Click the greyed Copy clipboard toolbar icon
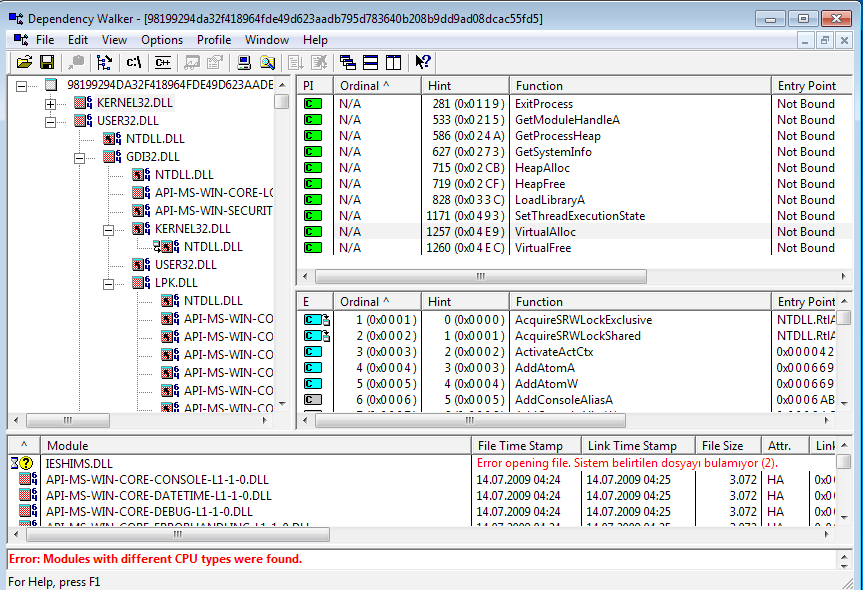The width and height of the screenshot is (864, 590). [x=75, y=62]
